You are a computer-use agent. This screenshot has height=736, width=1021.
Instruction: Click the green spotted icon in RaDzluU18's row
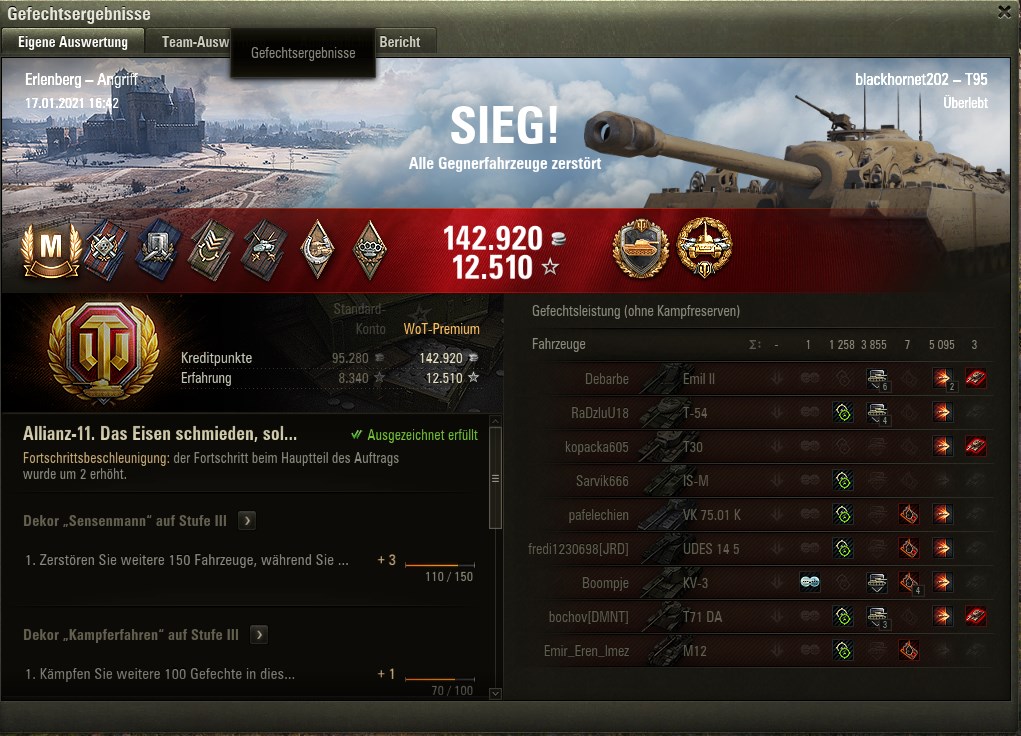(x=843, y=412)
